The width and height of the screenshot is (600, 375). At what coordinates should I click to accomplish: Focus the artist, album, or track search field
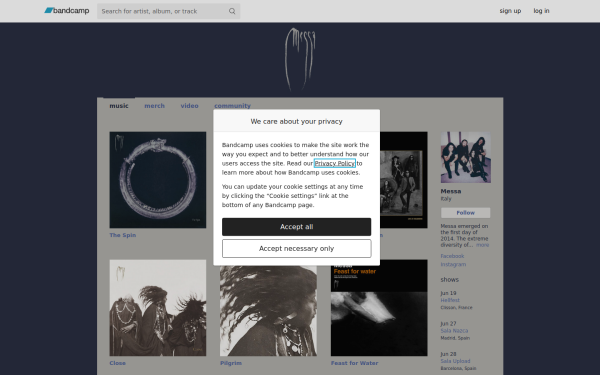[x=168, y=11]
